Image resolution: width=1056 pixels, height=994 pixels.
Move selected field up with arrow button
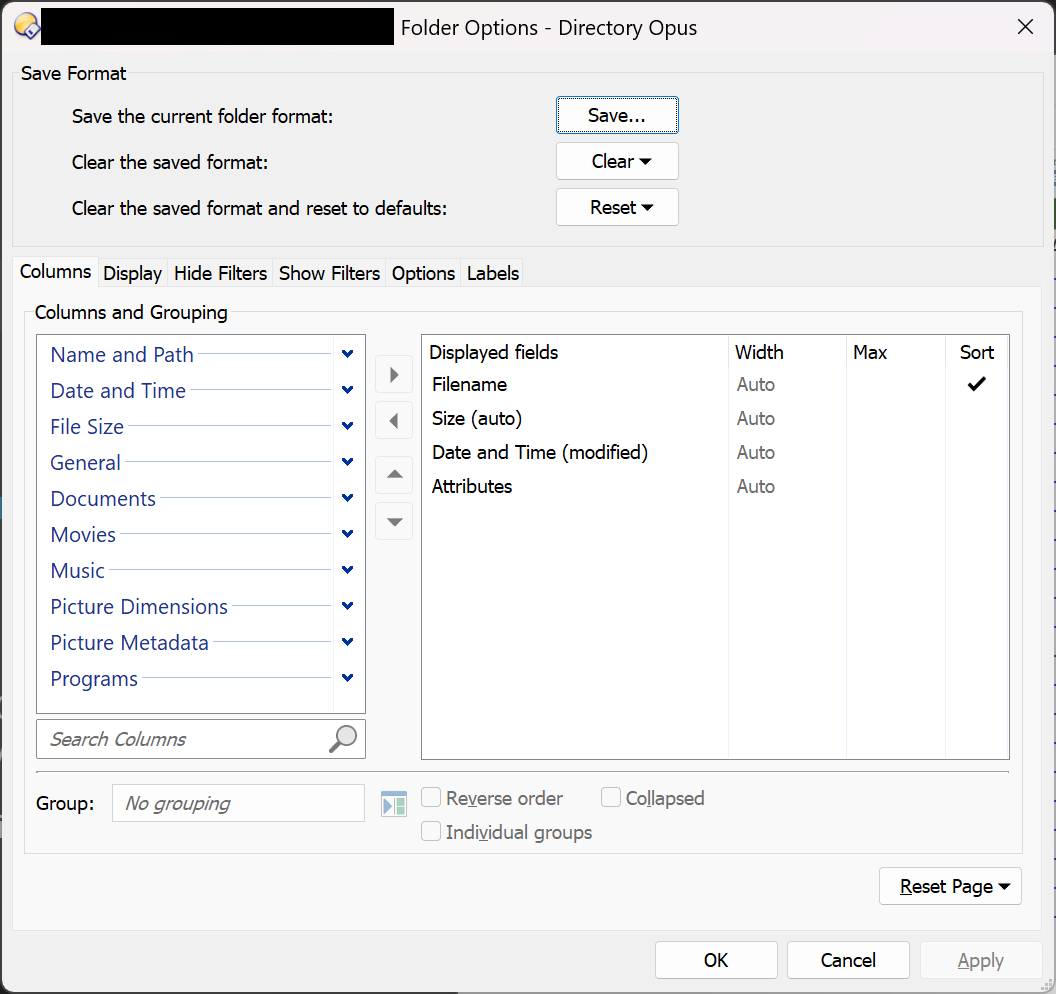coord(394,474)
